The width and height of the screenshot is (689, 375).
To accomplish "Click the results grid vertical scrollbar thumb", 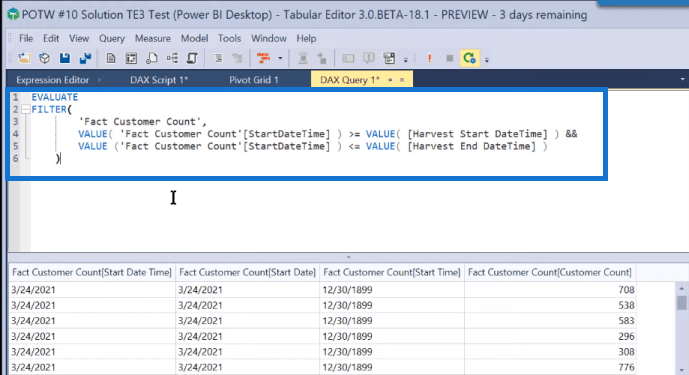I will [682, 302].
